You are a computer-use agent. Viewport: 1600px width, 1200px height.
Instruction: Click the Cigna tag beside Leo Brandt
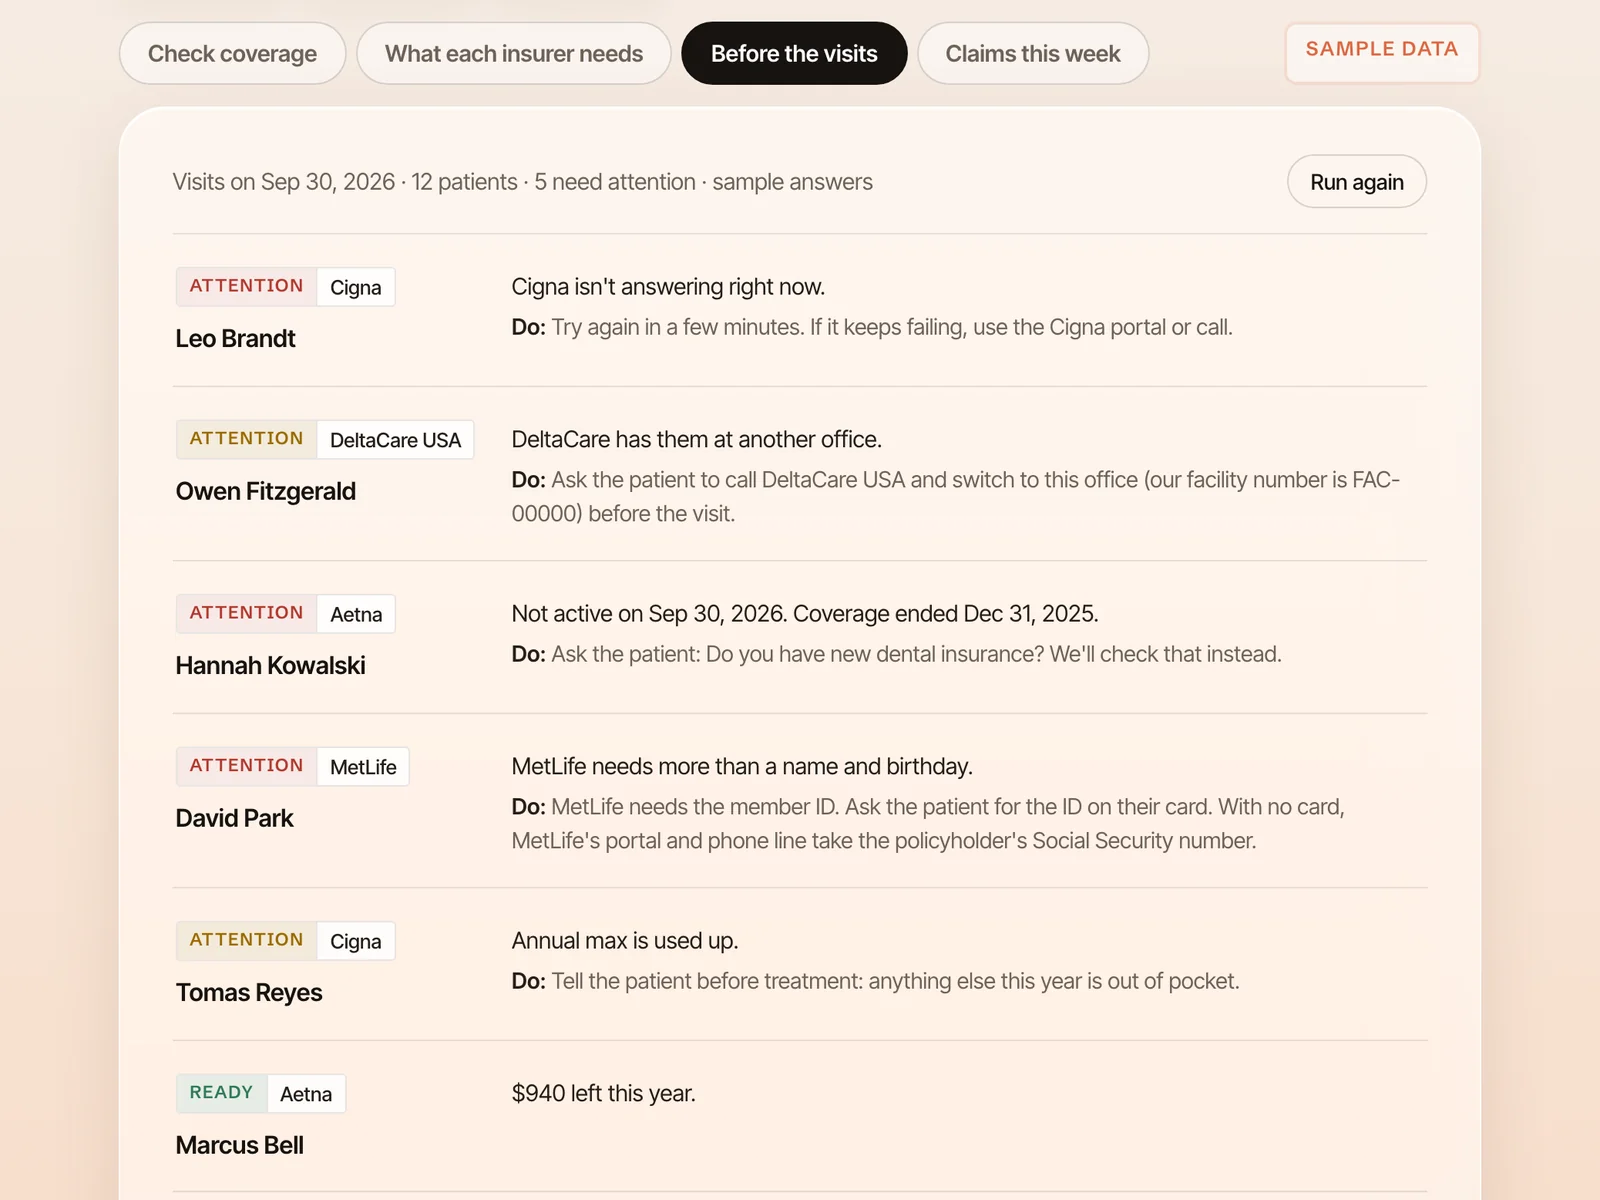(x=355, y=287)
